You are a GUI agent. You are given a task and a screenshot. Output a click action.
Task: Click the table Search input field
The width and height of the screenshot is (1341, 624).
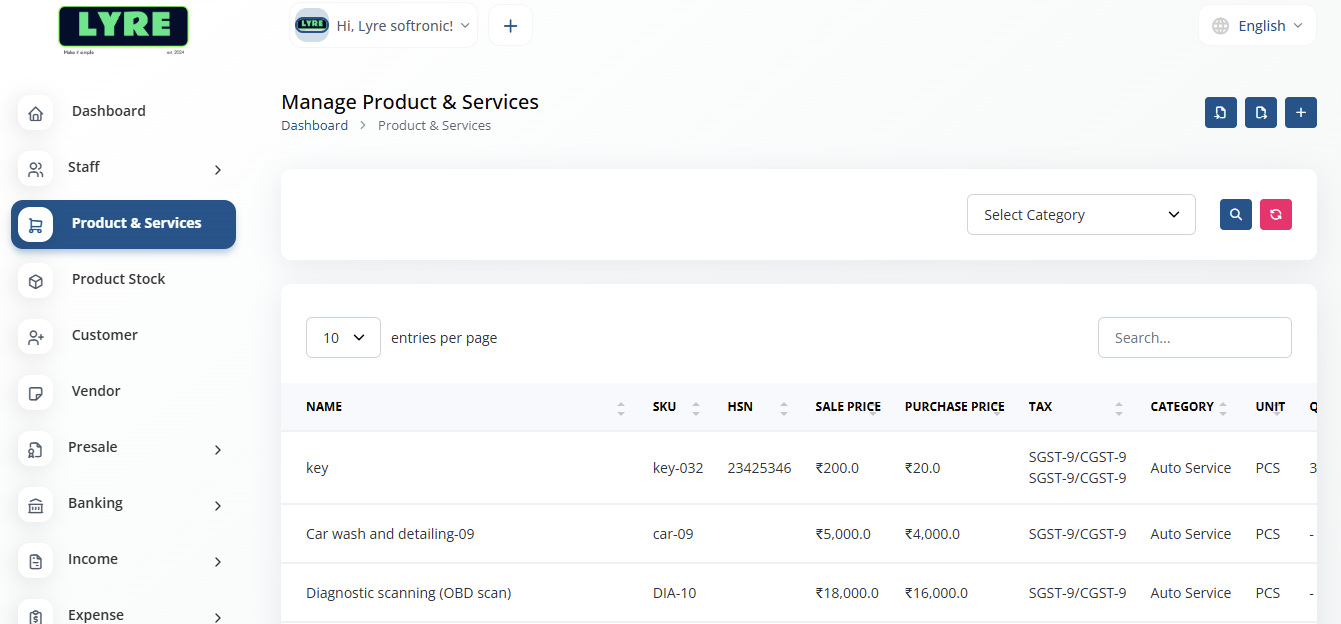pos(1194,338)
